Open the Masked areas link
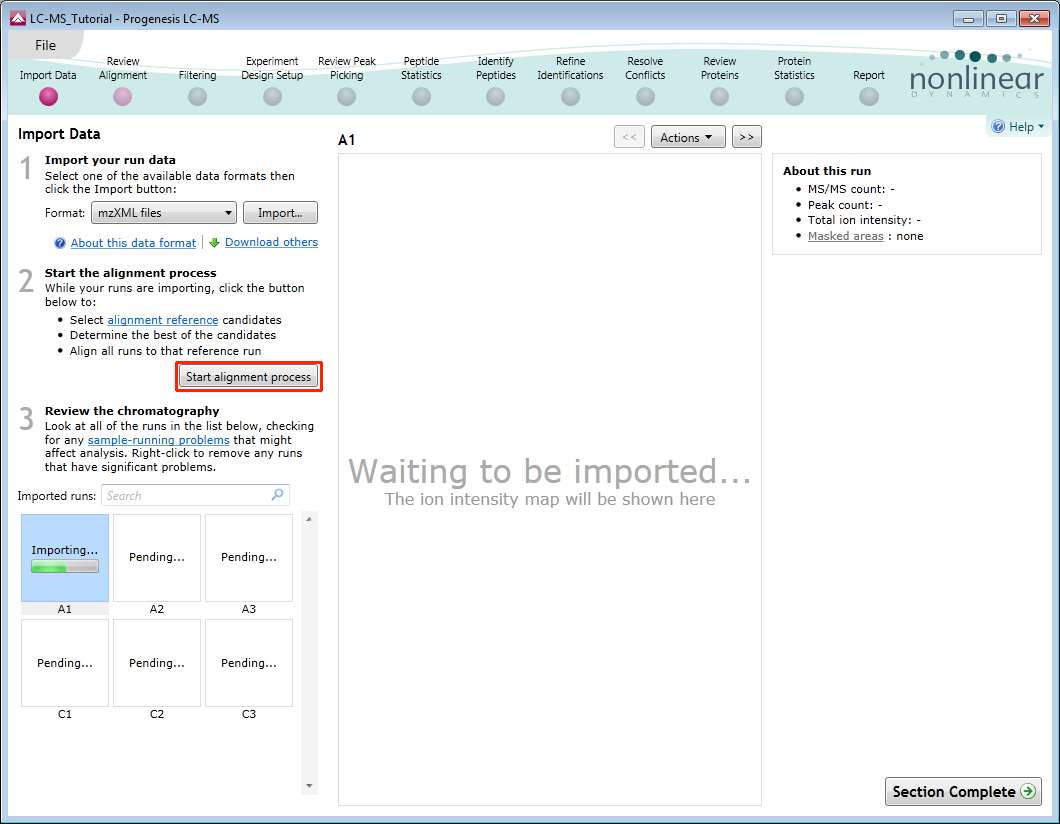 pos(846,236)
